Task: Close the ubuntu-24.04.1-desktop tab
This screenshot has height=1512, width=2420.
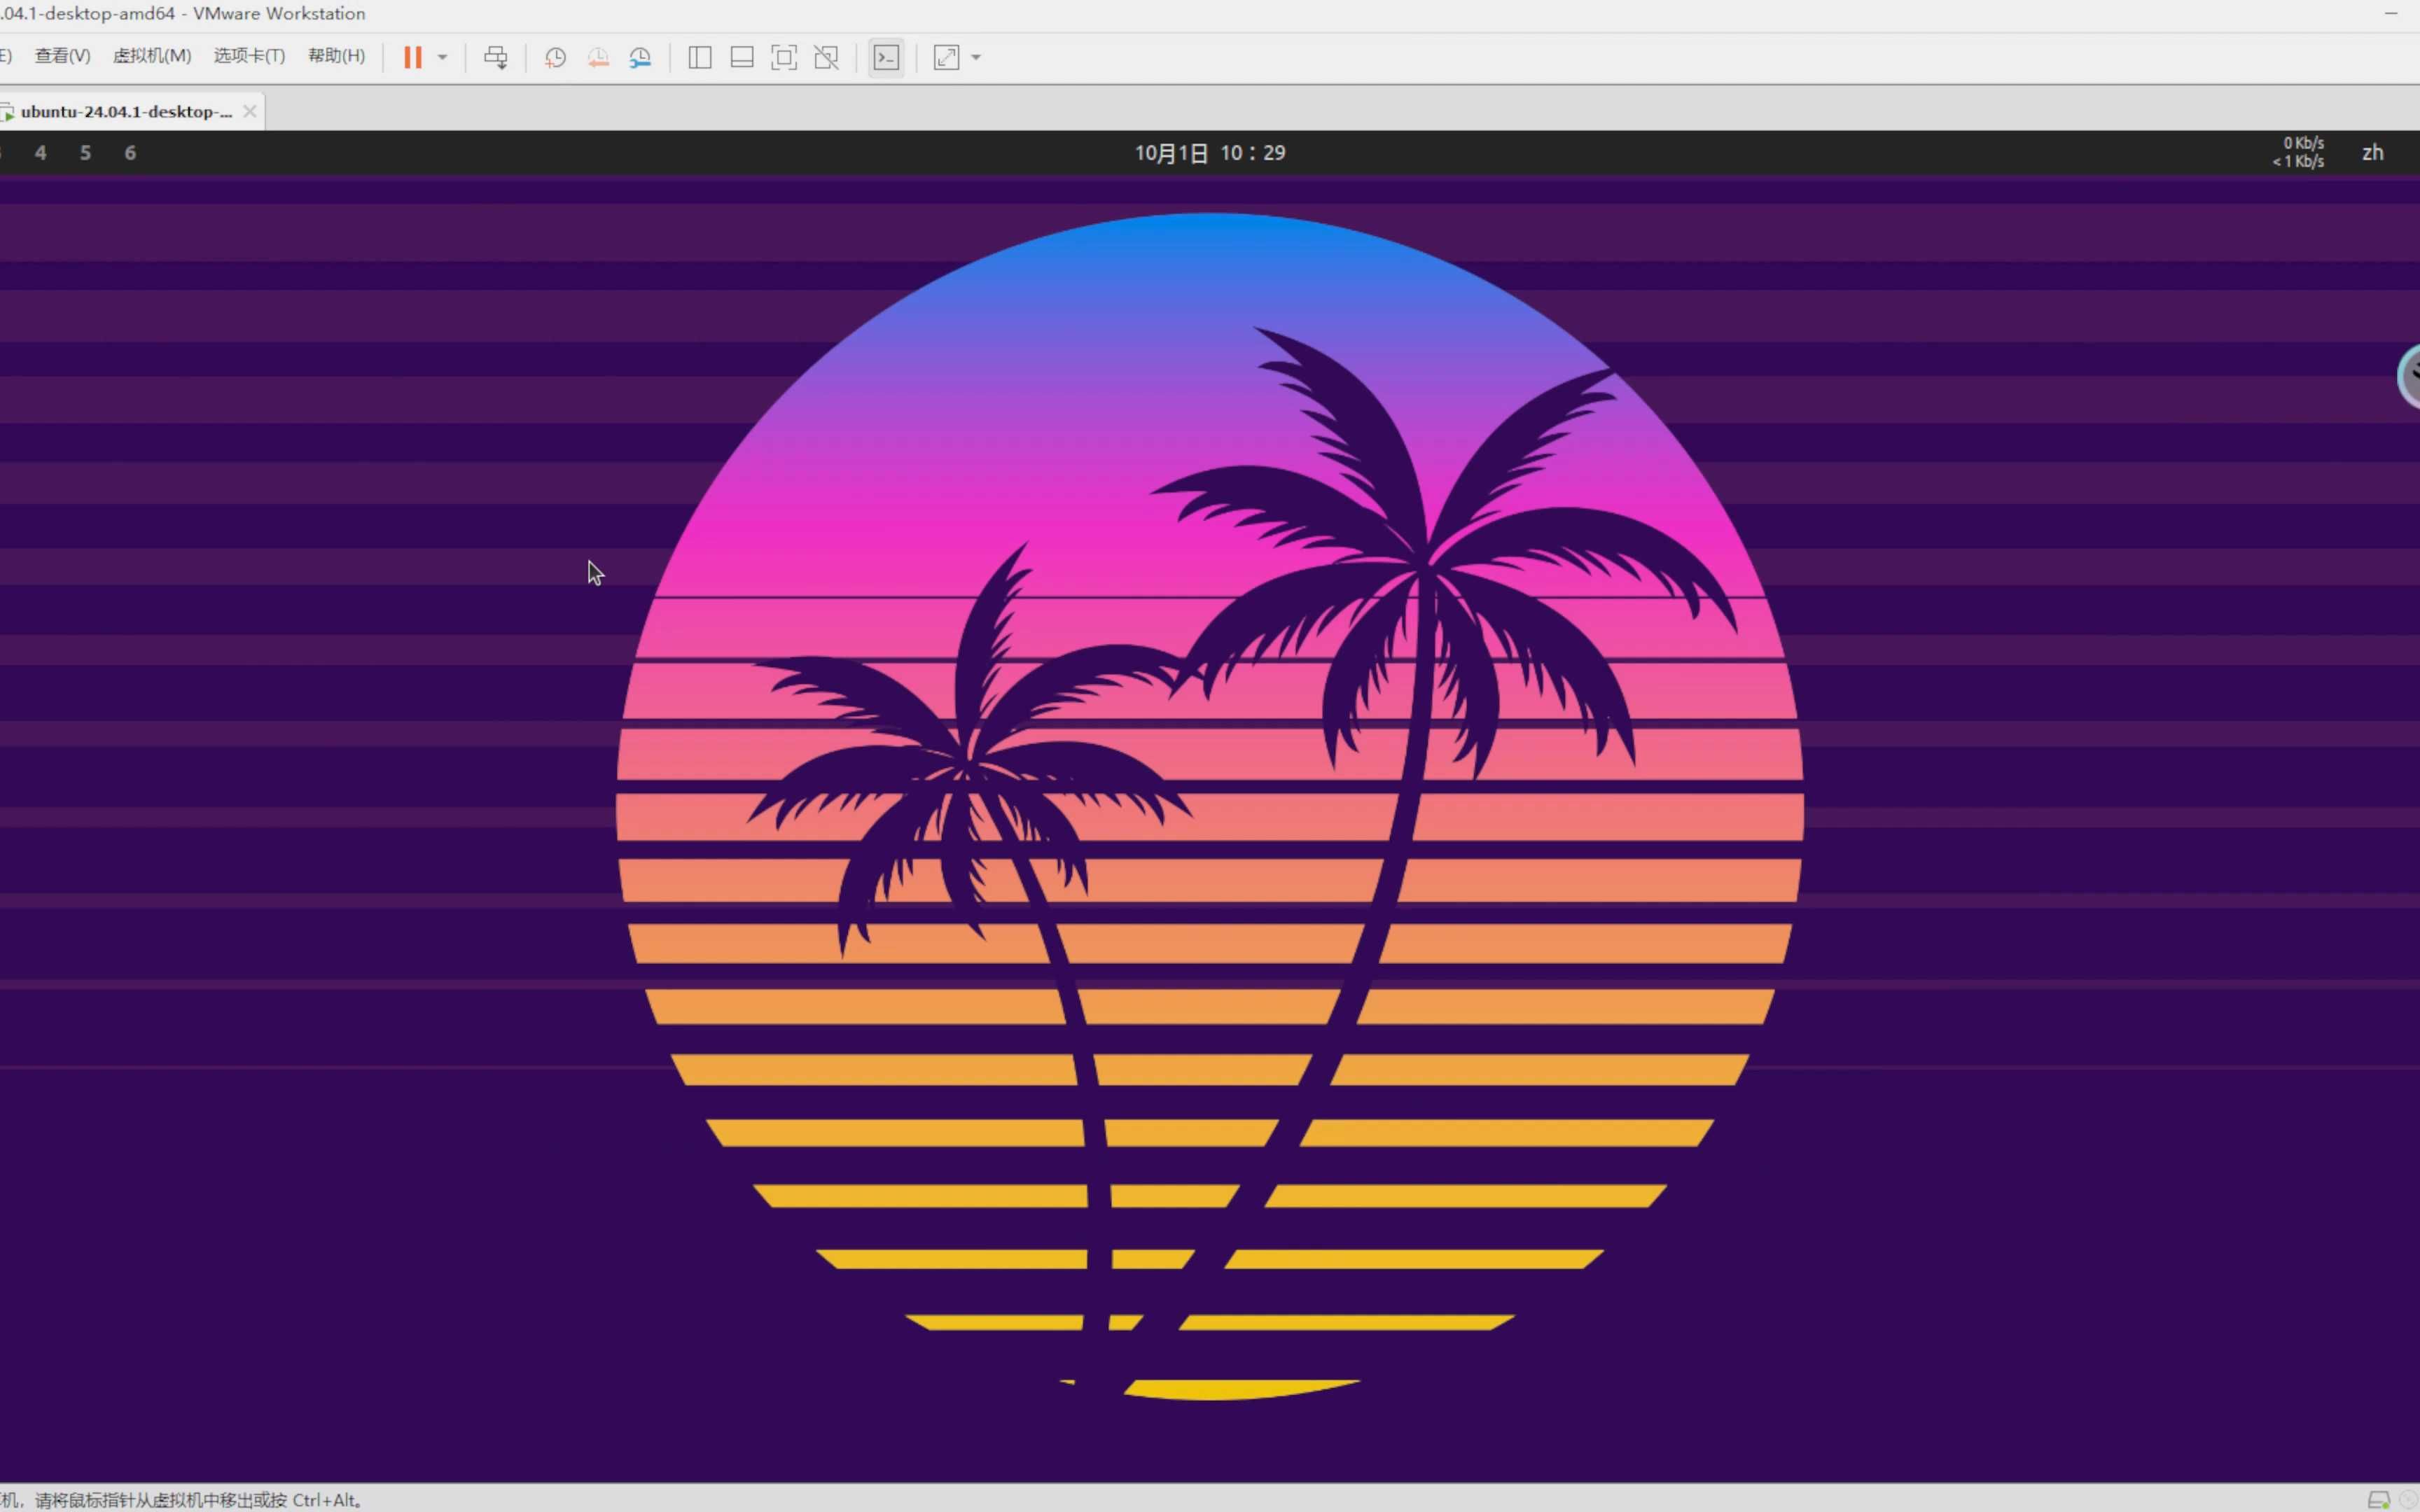Action: pyautogui.click(x=250, y=111)
